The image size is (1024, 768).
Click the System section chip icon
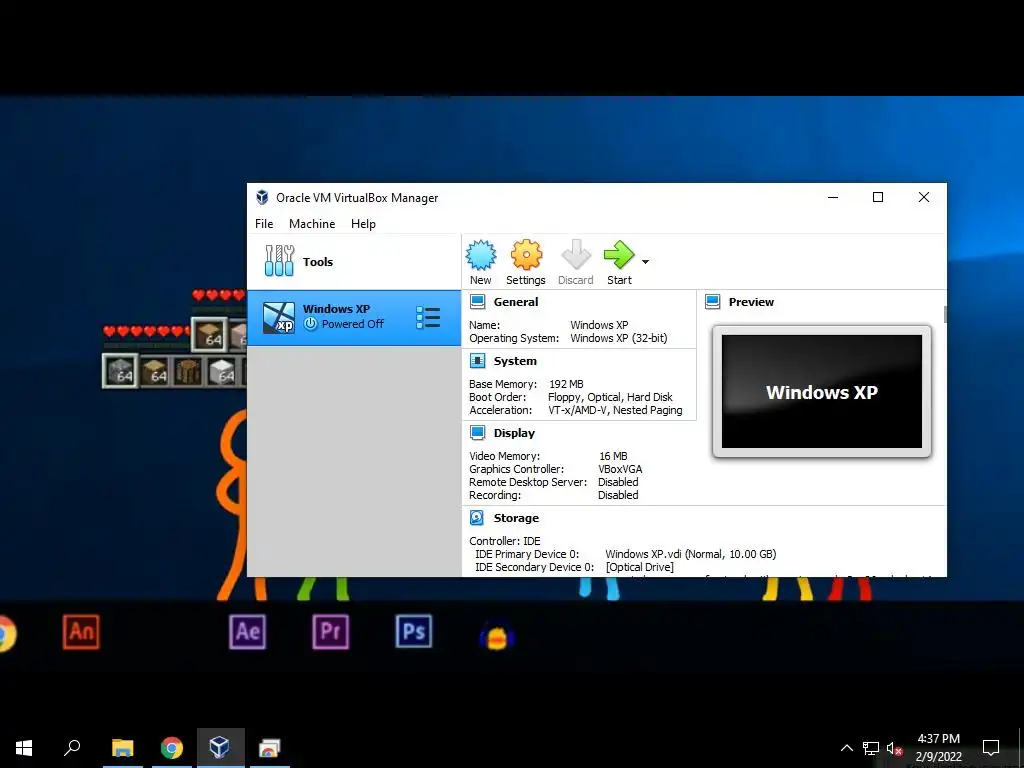(477, 360)
